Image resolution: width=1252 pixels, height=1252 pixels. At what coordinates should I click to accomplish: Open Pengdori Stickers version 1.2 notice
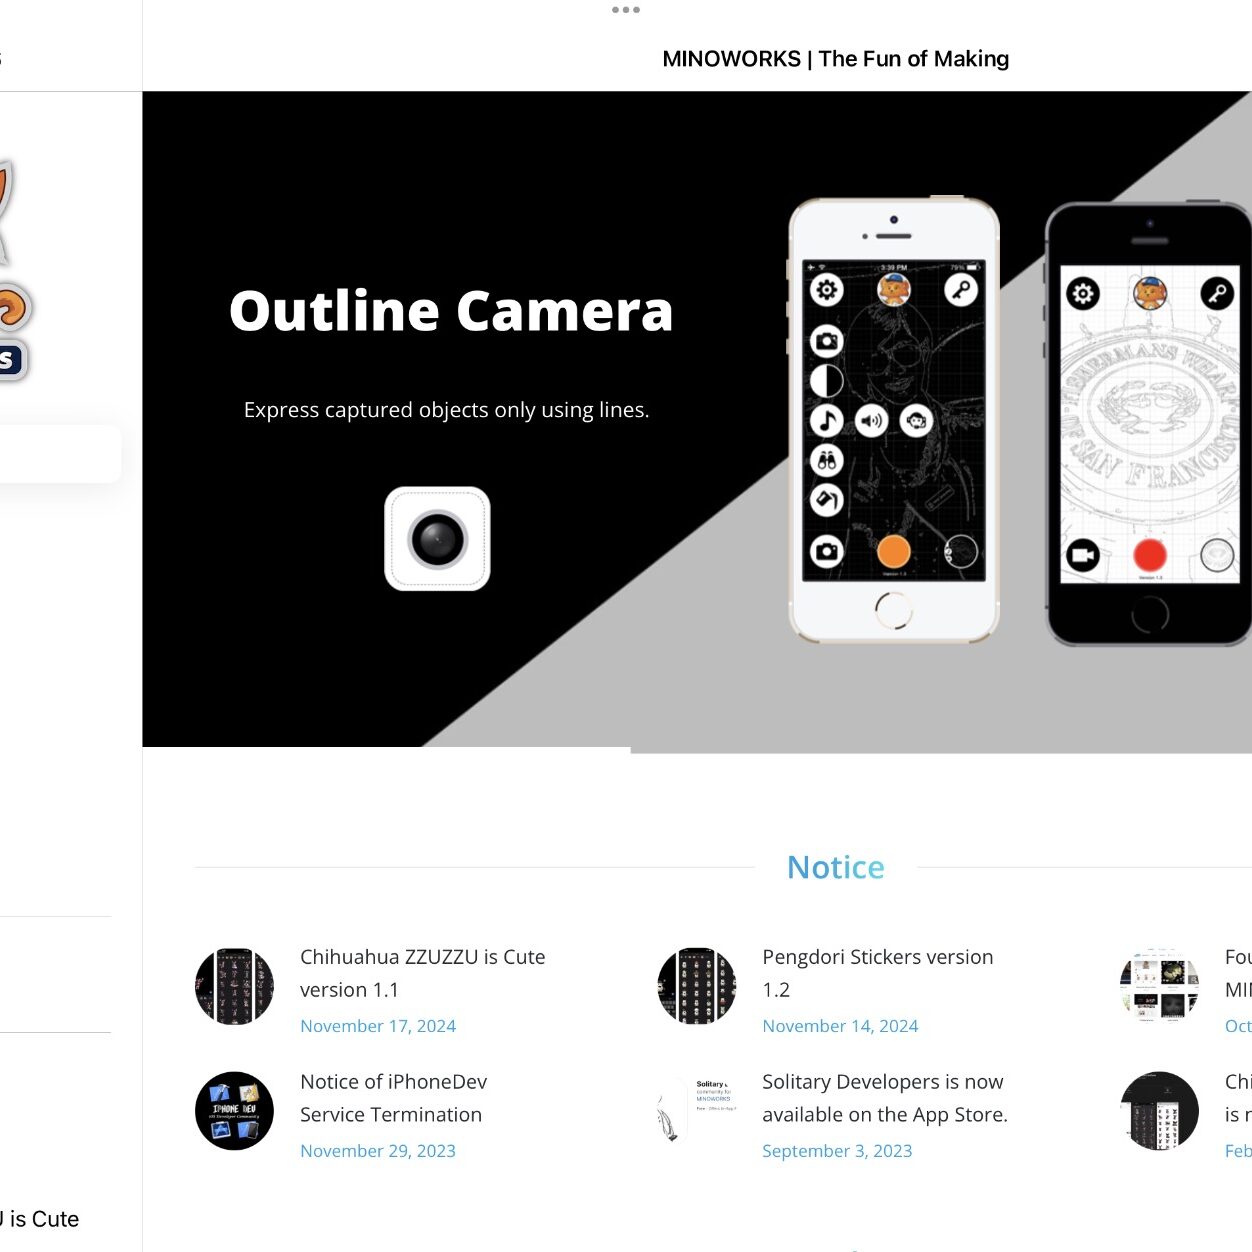[878, 973]
